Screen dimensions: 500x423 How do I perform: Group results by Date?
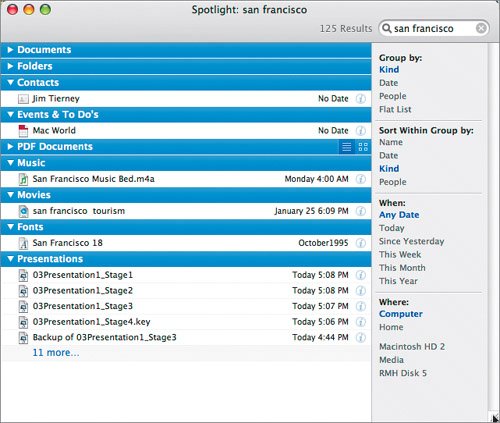pyautogui.click(x=388, y=83)
